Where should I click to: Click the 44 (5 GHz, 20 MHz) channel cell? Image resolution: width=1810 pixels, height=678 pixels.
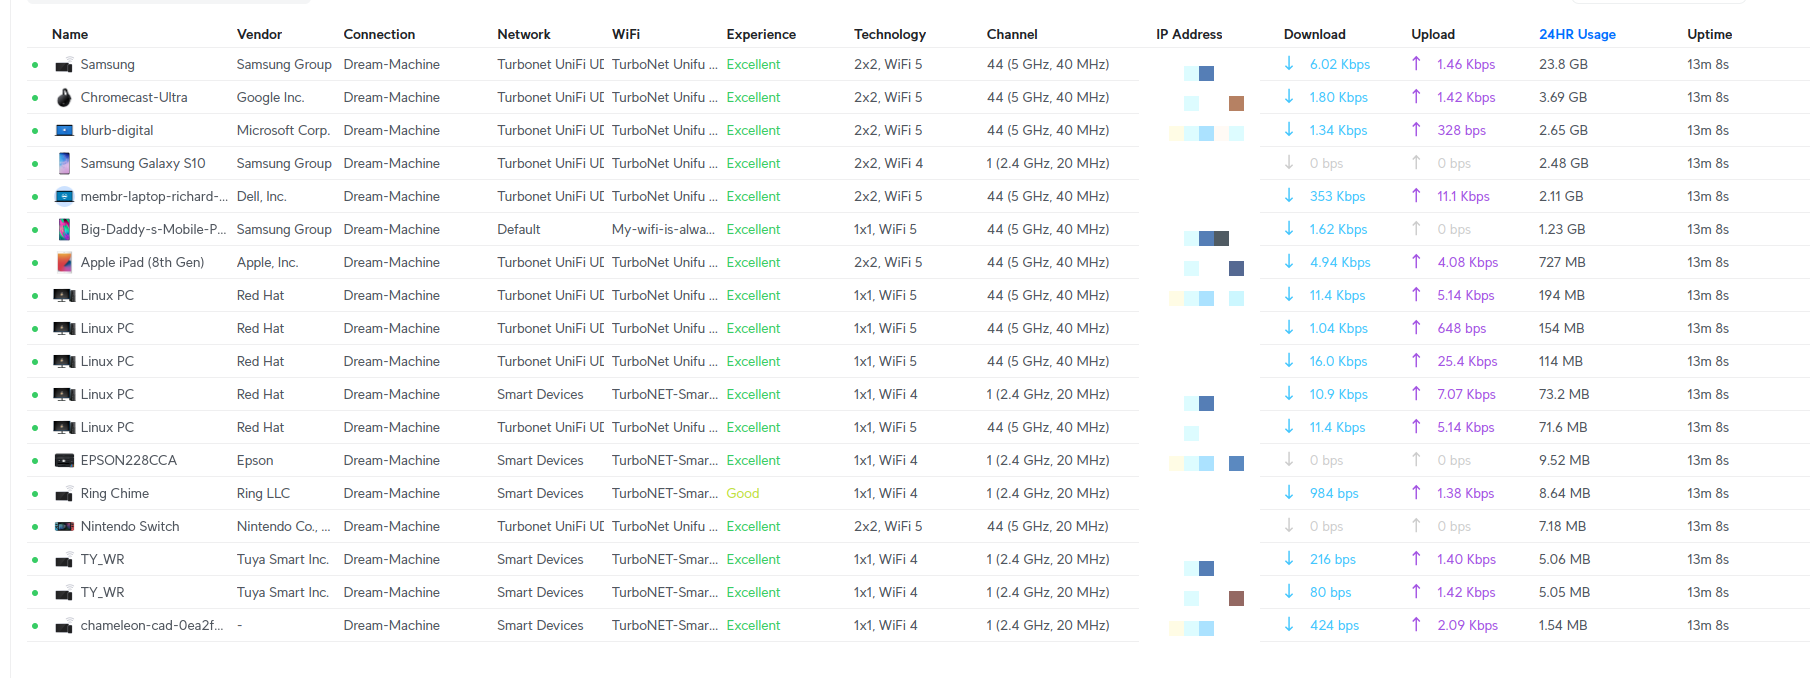click(x=1048, y=526)
